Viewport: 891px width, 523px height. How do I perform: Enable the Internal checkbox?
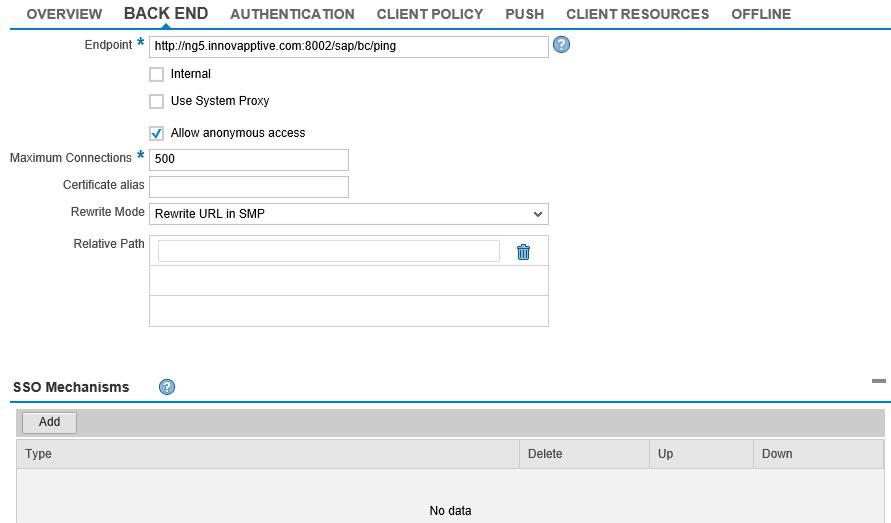(157, 74)
